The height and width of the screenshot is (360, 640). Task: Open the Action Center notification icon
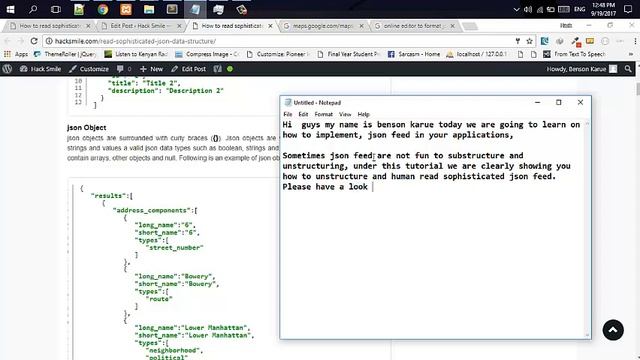[628, 9]
